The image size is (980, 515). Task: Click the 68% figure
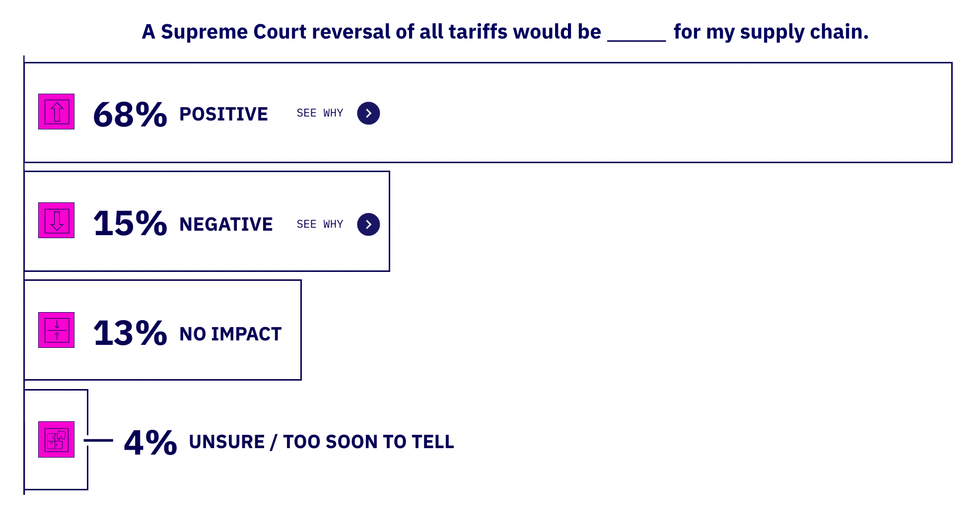pos(129,114)
